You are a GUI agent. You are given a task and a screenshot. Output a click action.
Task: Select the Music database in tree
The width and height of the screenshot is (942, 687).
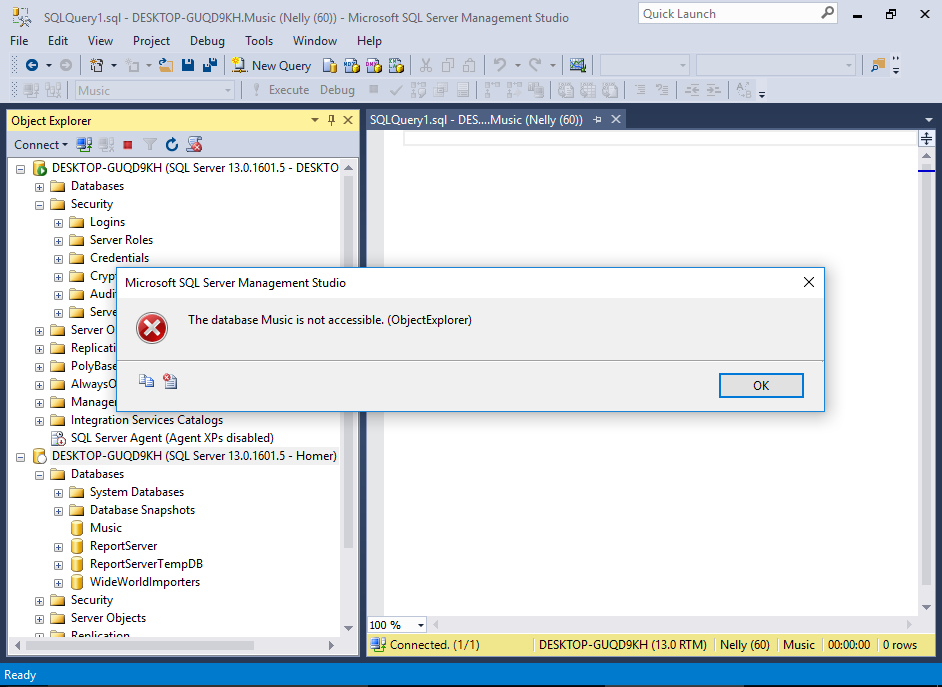(105, 528)
